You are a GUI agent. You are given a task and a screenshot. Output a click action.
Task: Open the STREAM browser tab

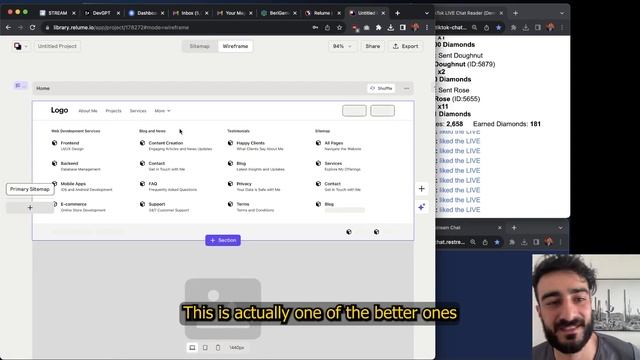[x=58, y=13]
